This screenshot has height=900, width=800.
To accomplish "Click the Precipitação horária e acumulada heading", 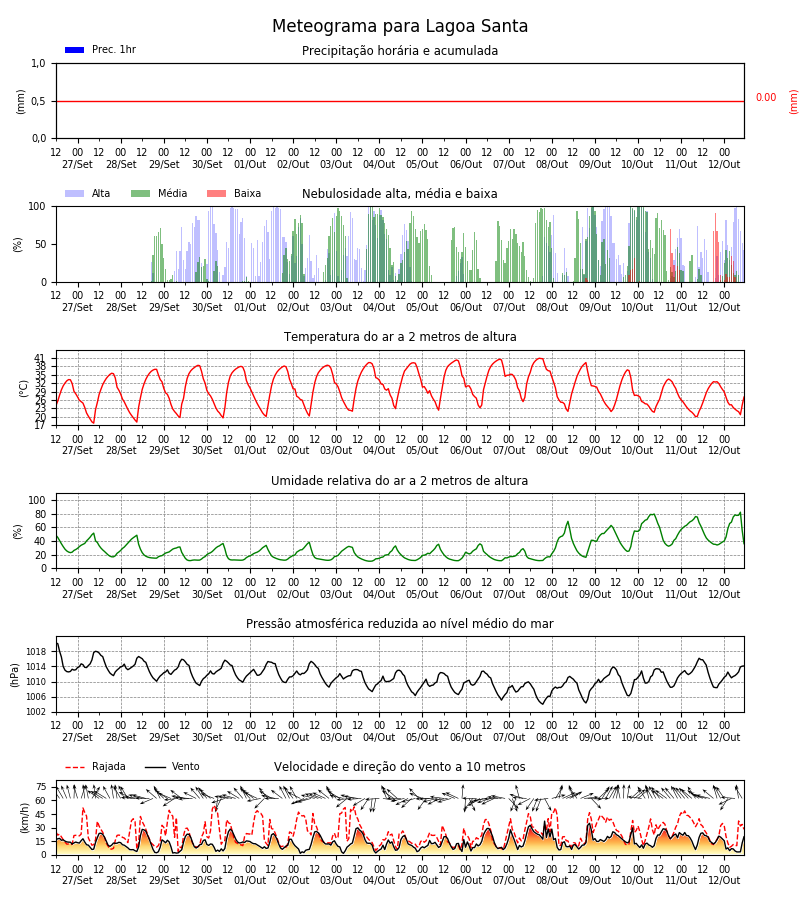I will (x=400, y=51).
